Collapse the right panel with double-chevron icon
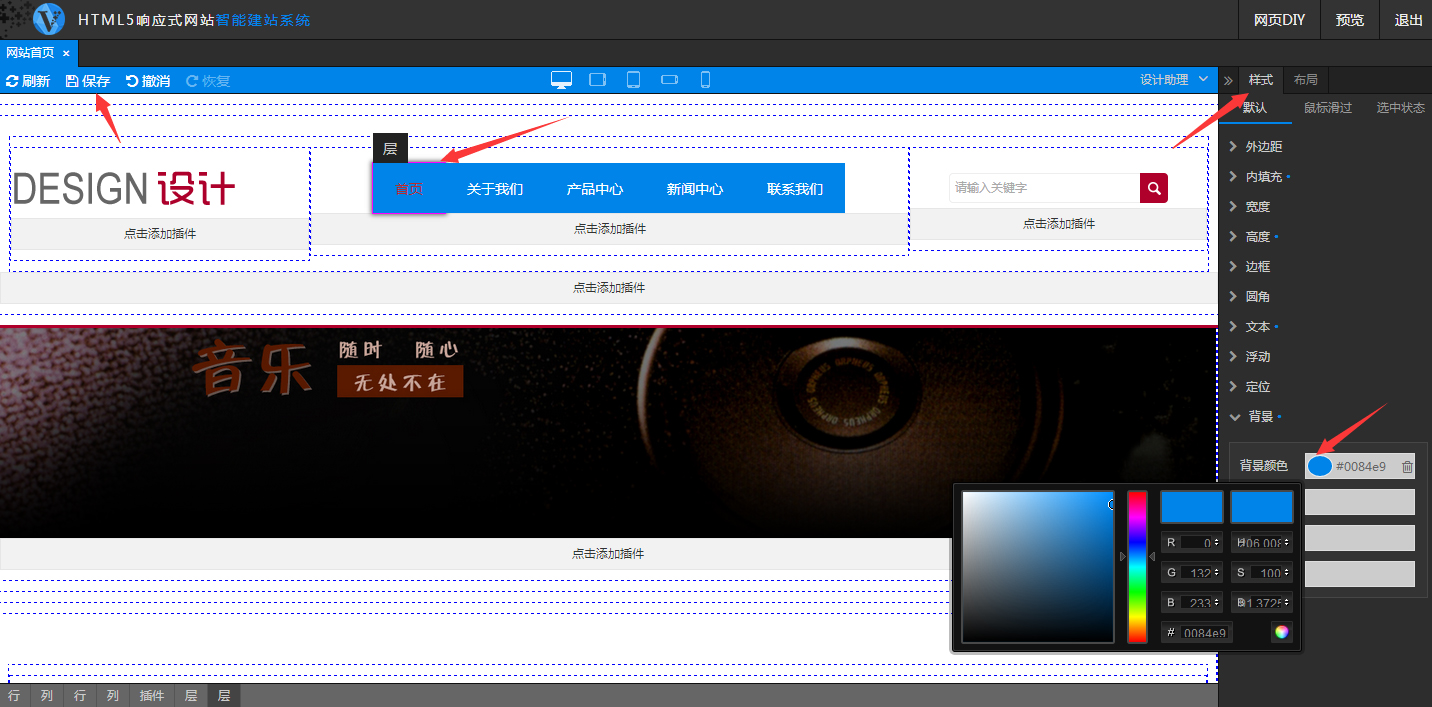The image size is (1432, 707). click(x=1228, y=80)
